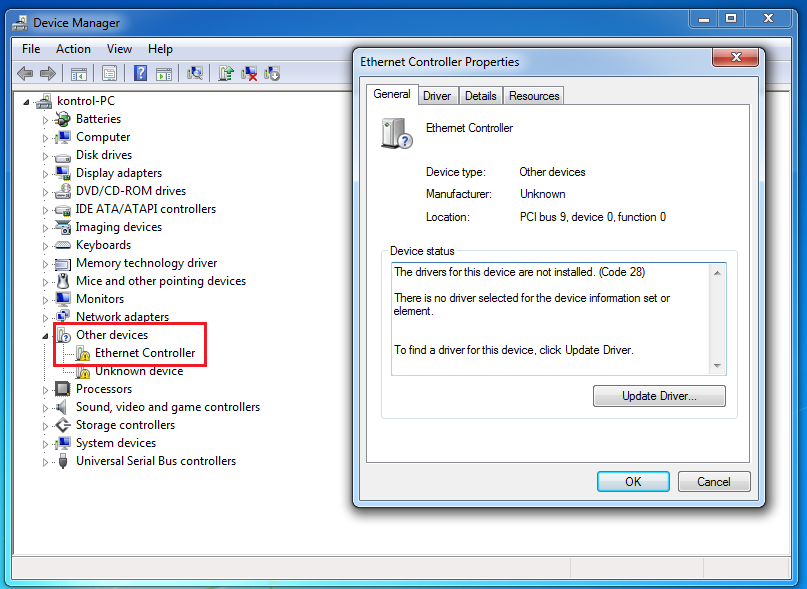Toggle the Show/Hide Action Pane icon
This screenshot has height=589, width=807.
[164, 74]
